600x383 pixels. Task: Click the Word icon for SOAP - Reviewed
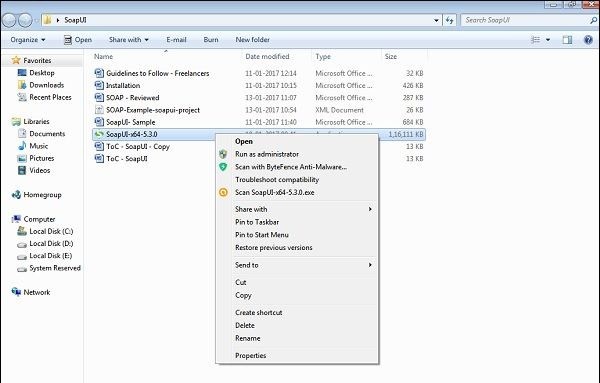(x=99, y=97)
